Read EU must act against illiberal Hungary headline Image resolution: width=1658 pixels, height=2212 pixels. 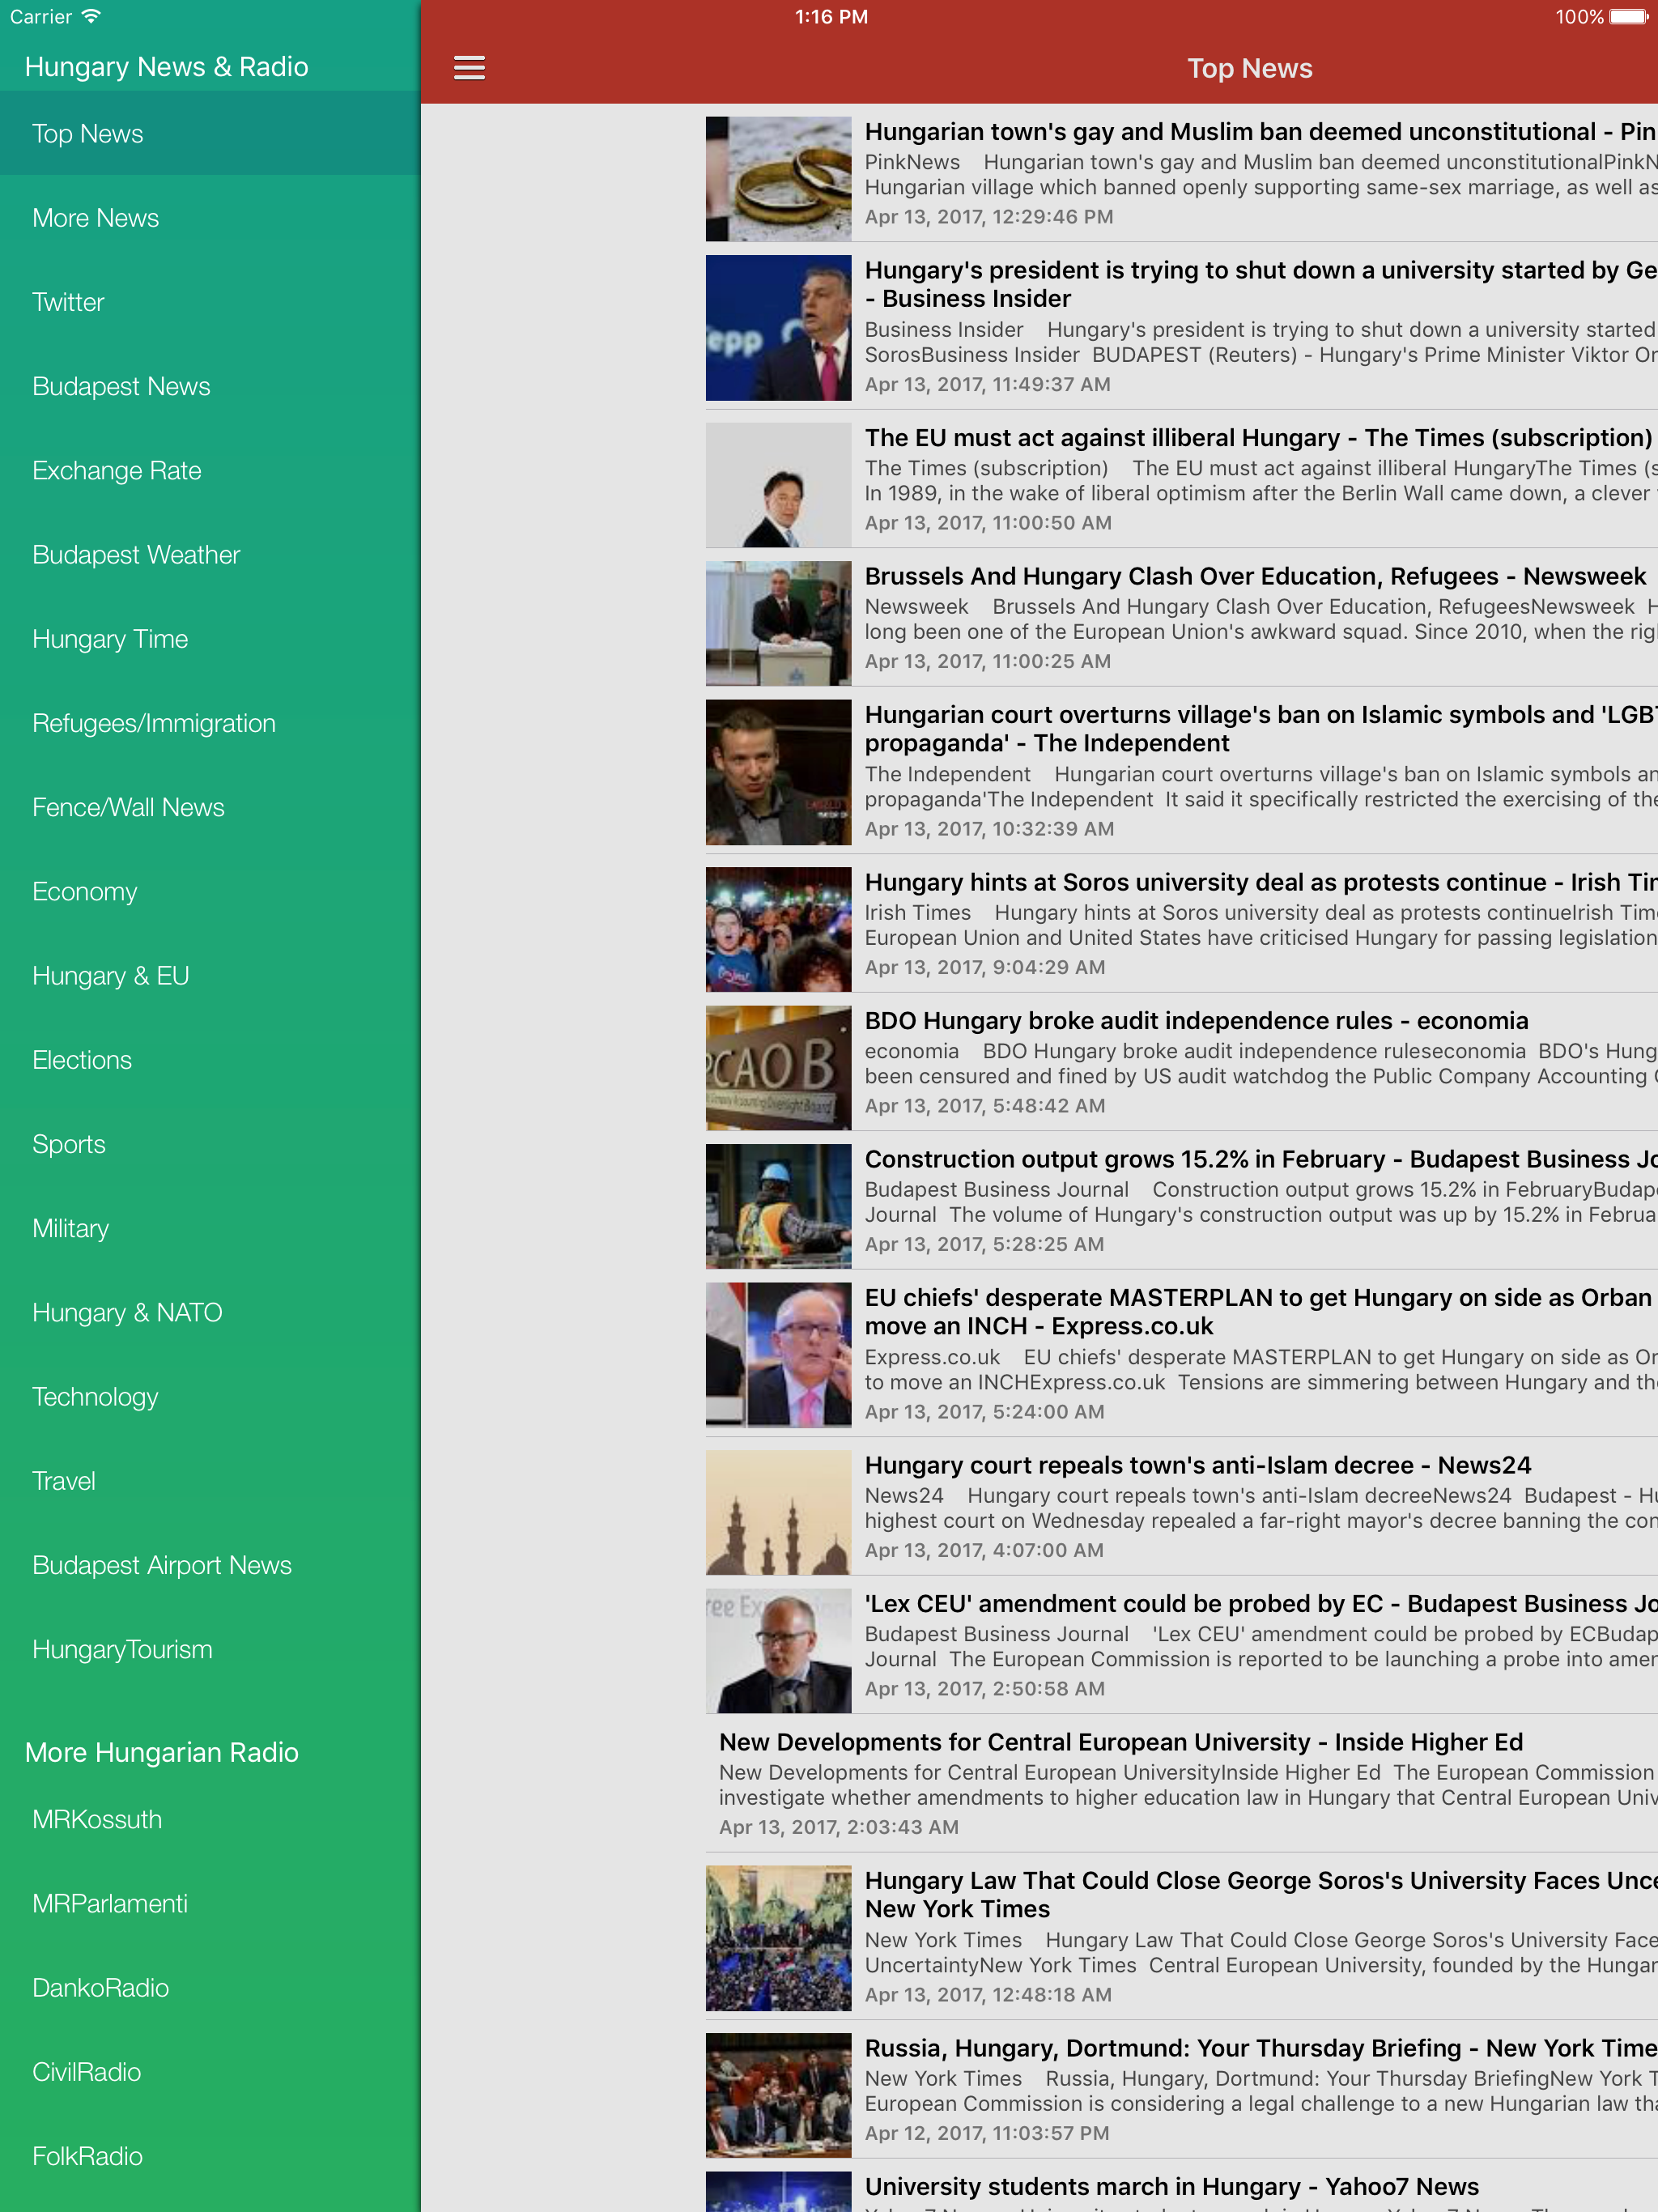[1258, 438]
